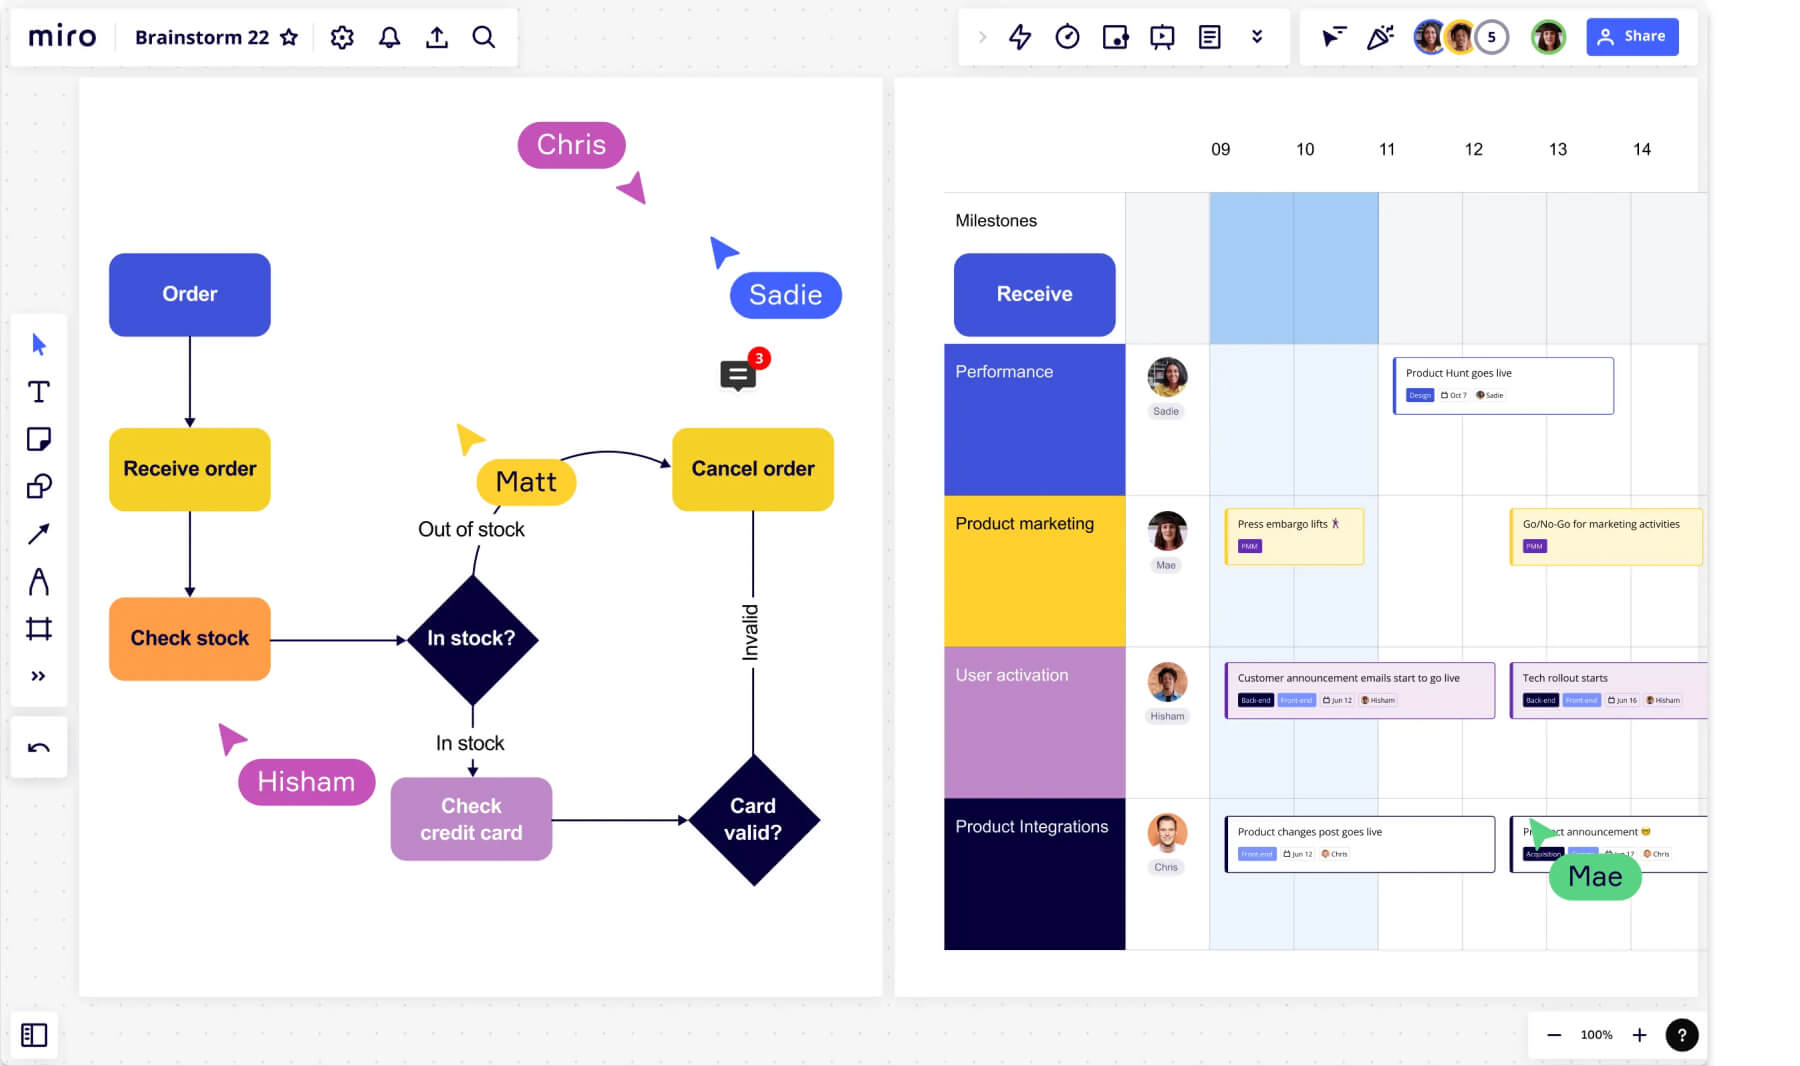Screen dimensions: 1800x1066
Task: Open board settings gear
Action: pyautogui.click(x=342, y=37)
